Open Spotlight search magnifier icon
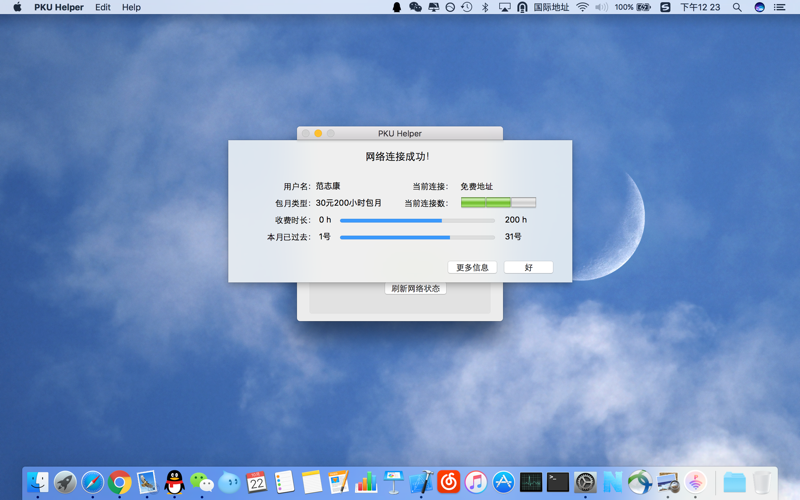This screenshot has width=800, height=500. pos(737,7)
